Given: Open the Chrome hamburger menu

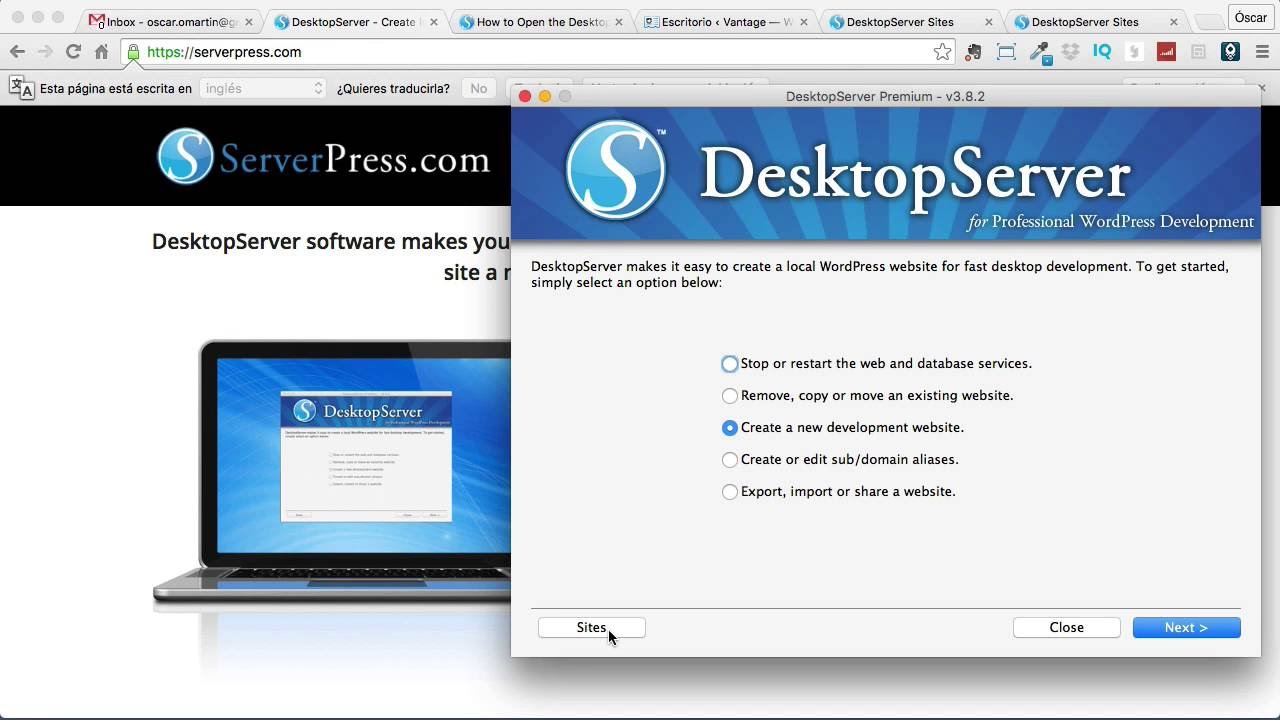Looking at the screenshot, I should point(1262,52).
